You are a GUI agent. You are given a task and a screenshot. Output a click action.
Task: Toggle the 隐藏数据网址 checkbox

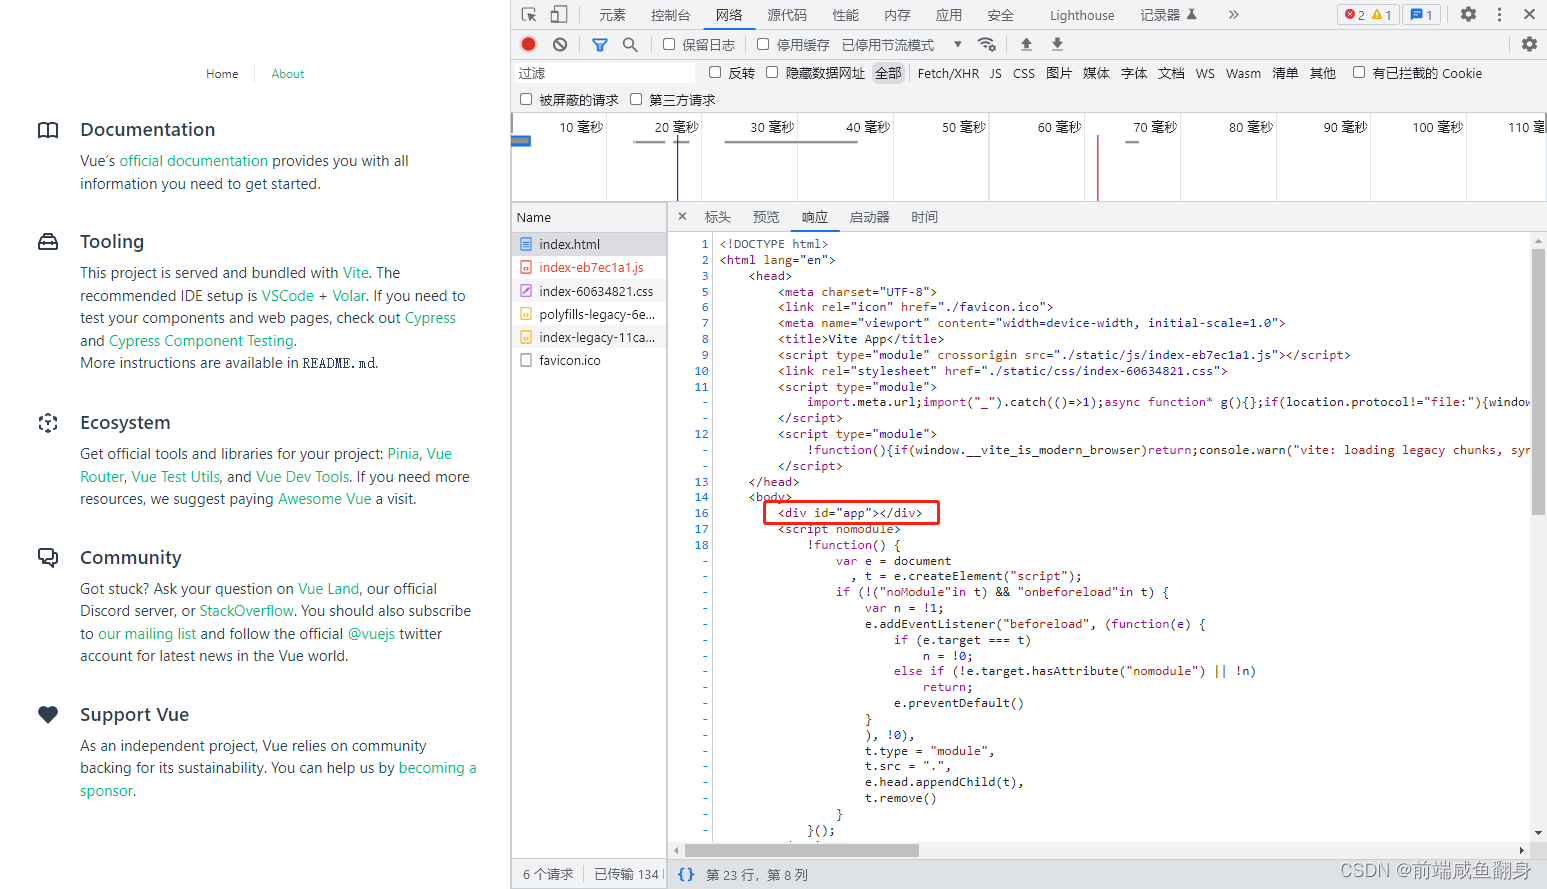coord(772,72)
